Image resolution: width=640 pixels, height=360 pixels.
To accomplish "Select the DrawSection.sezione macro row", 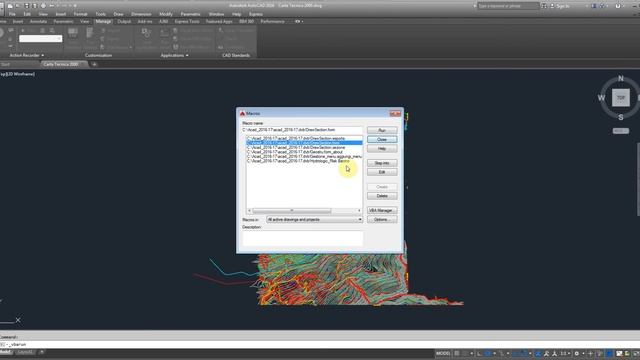I will (304, 147).
